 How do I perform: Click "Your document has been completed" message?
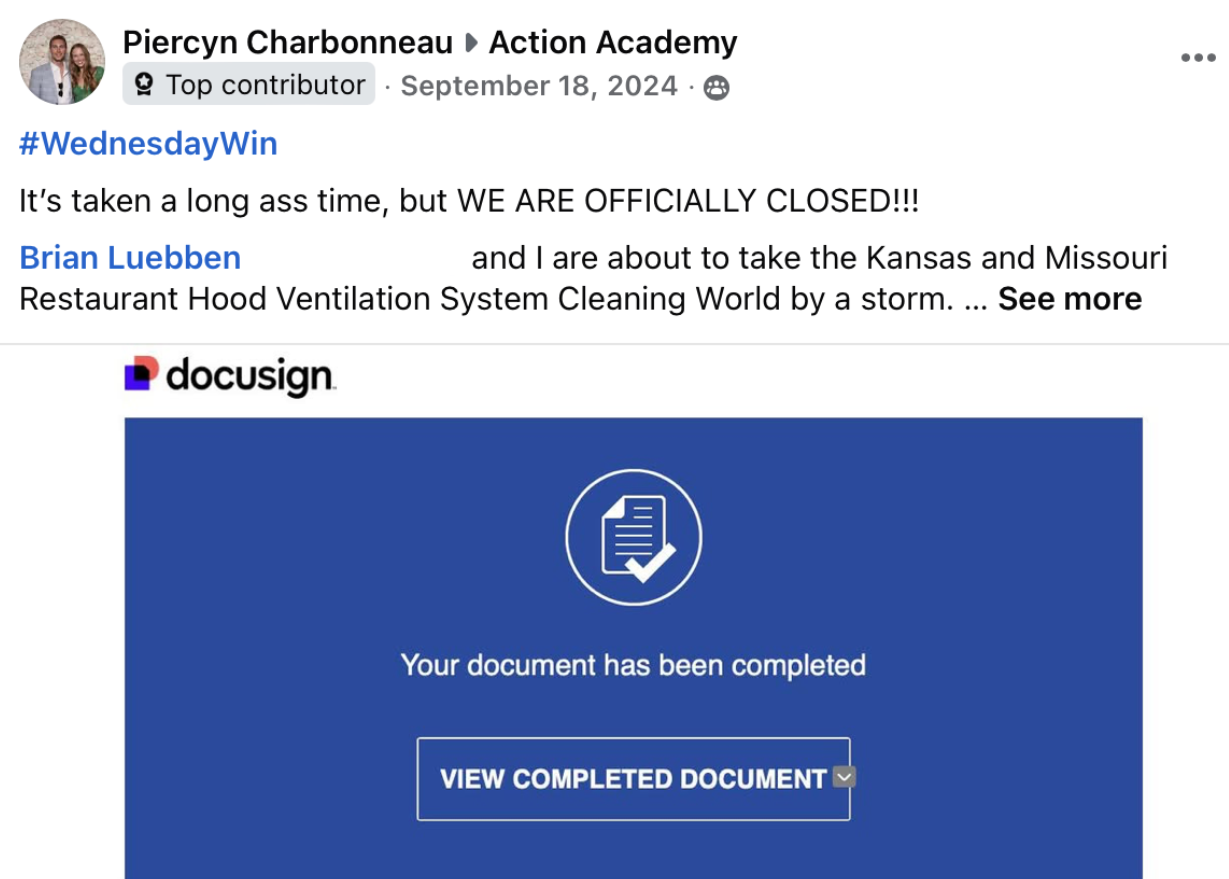pos(633,665)
